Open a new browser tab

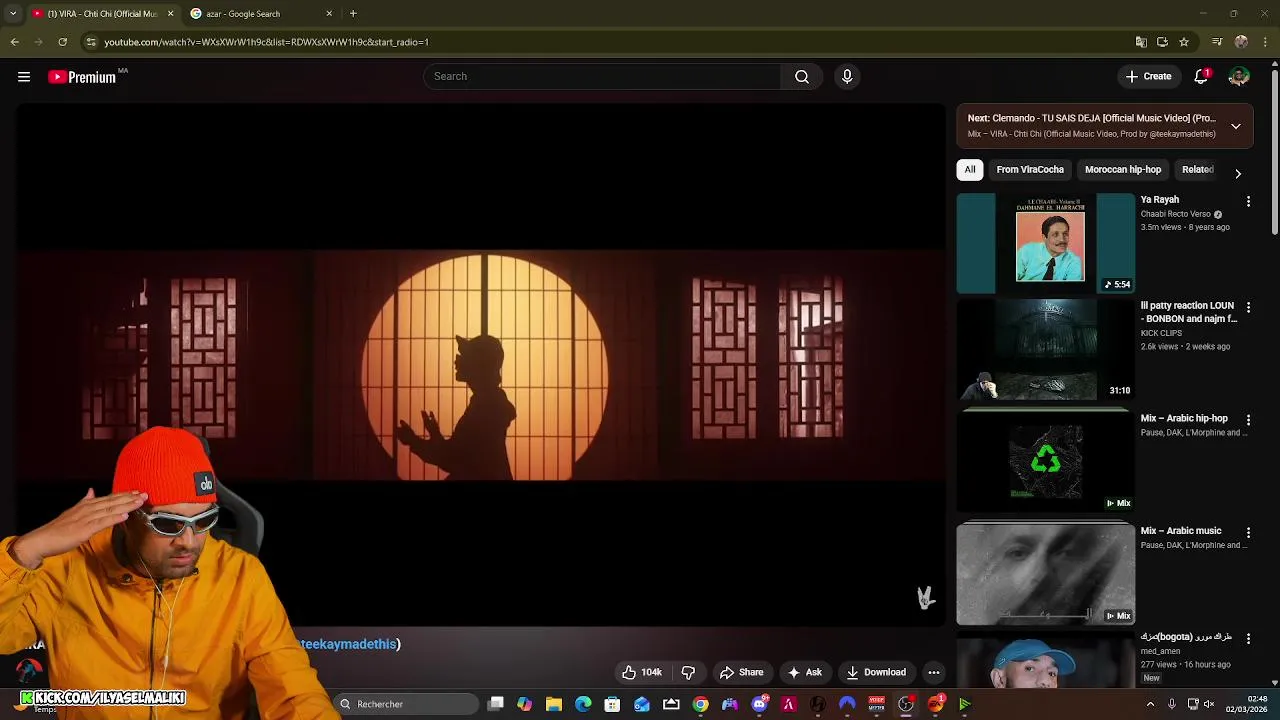click(353, 14)
